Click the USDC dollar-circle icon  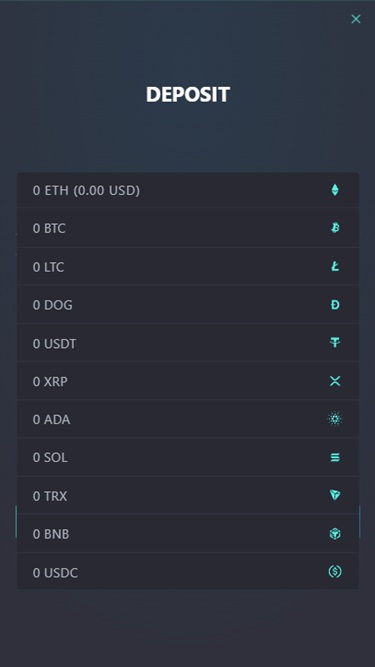[x=335, y=572]
